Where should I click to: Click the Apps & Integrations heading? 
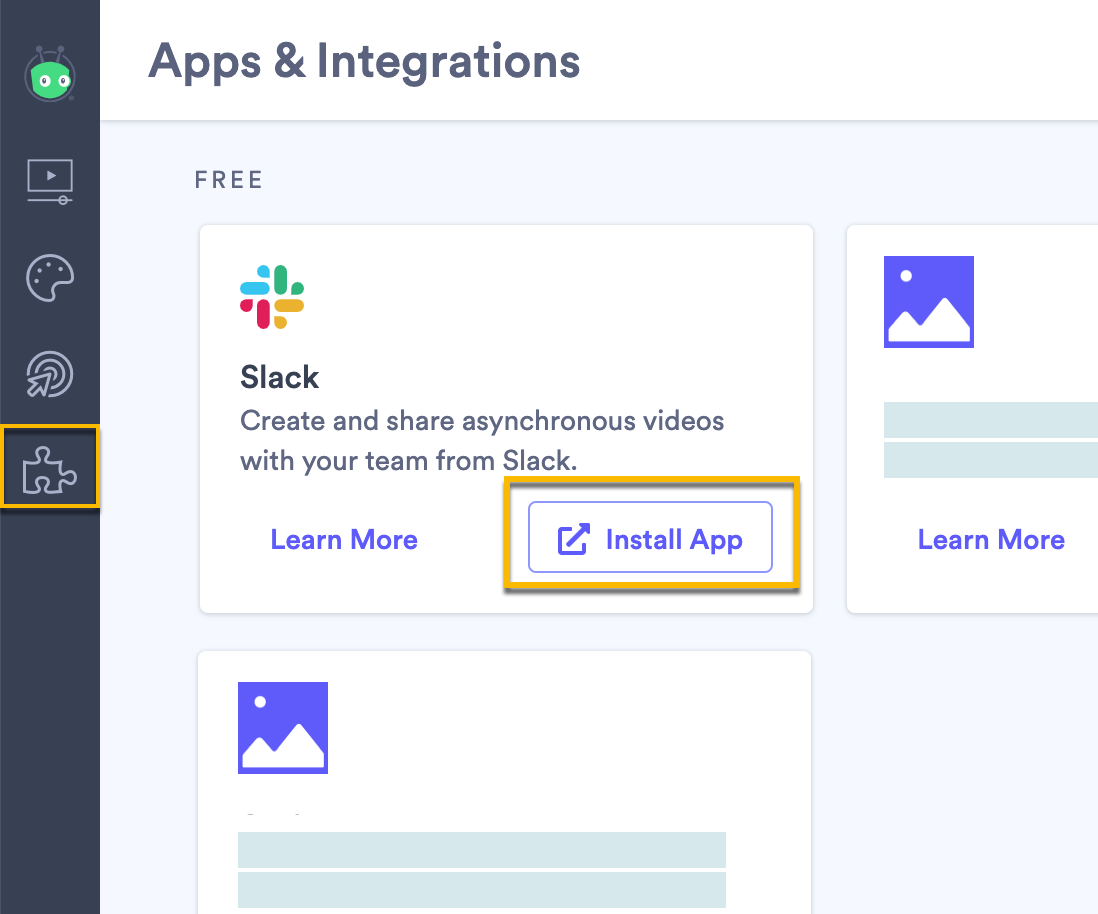(364, 62)
